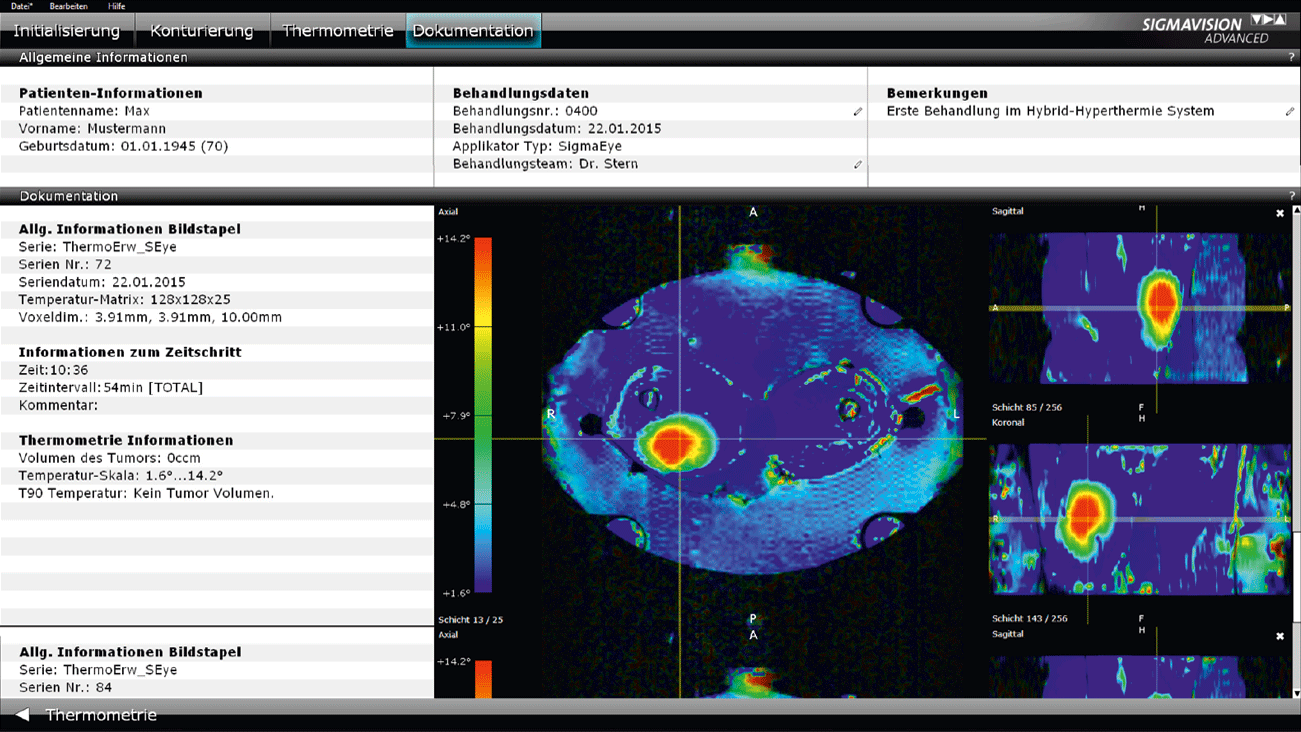Viewport: 1301px width, 732px height.
Task: Switch to the Konturierung tab
Action: click(x=202, y=30)
